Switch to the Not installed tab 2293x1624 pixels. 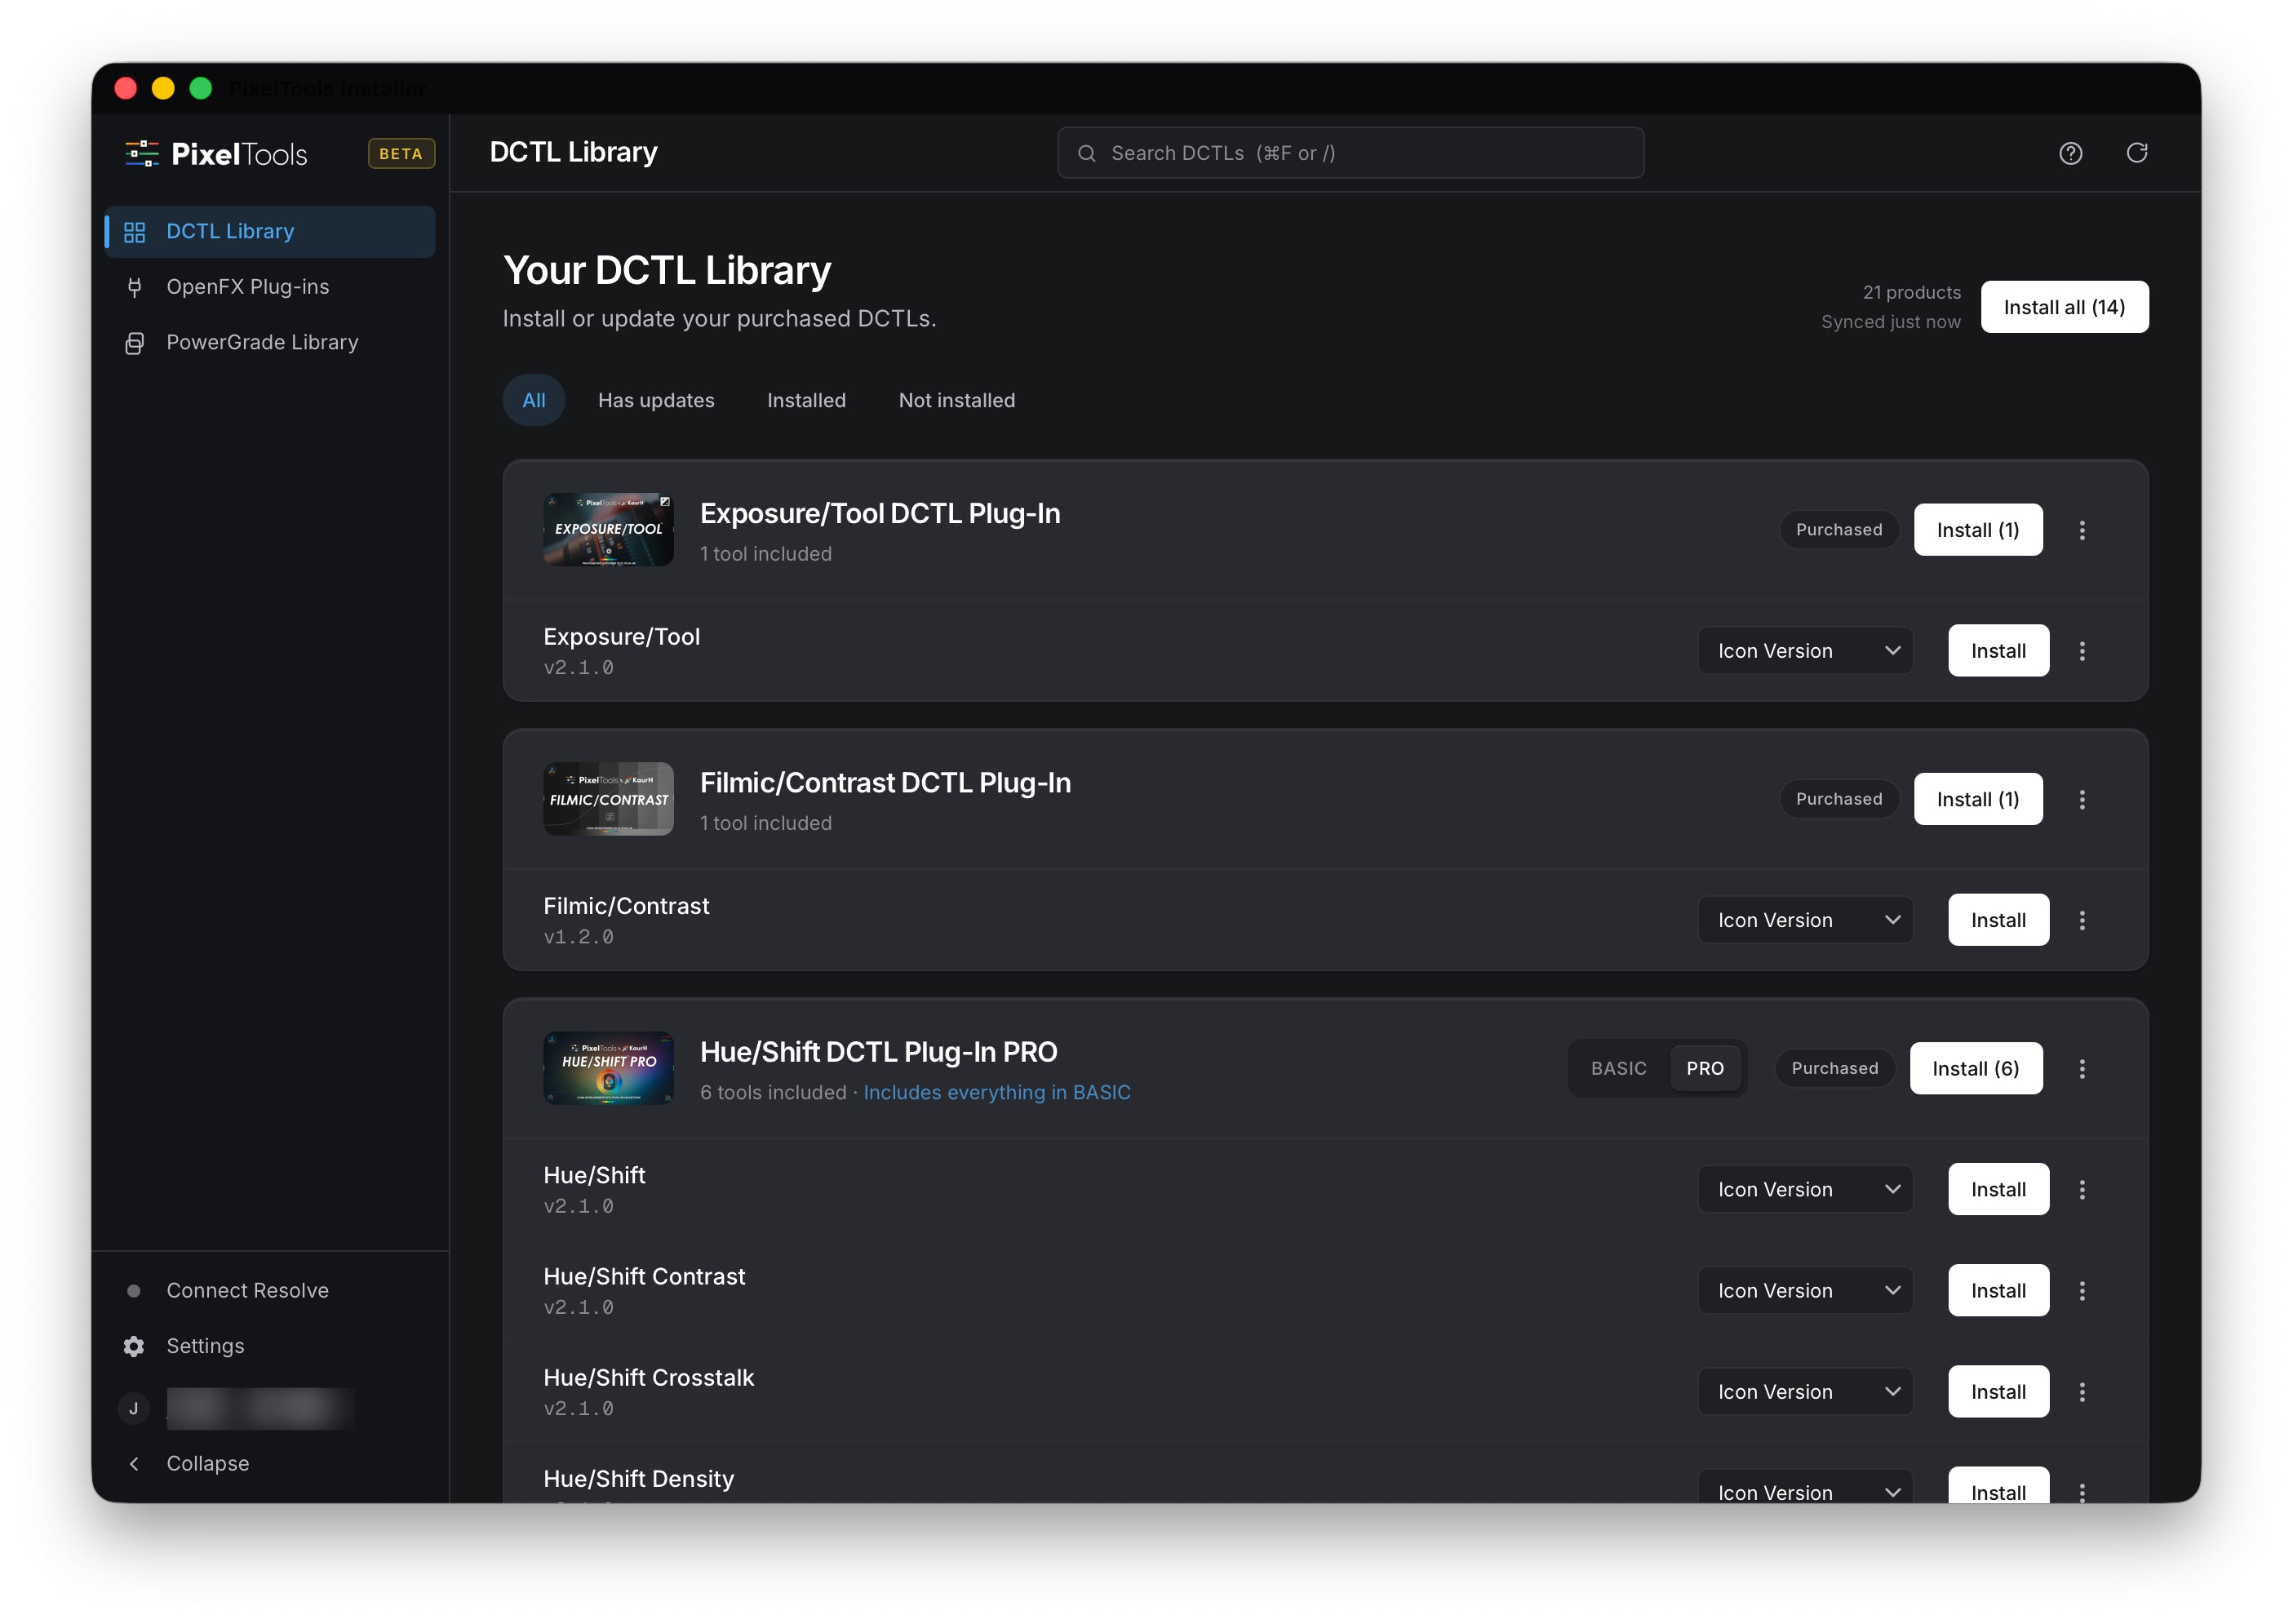(956, 400)
